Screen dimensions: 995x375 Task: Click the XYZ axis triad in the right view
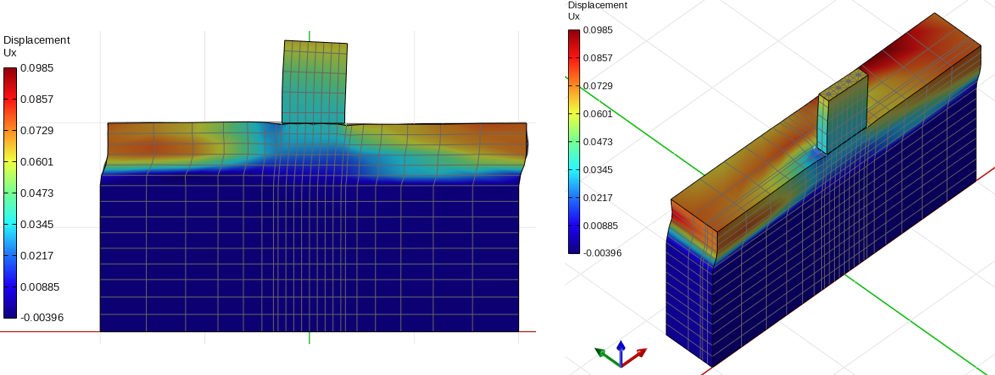click(621, 355)
